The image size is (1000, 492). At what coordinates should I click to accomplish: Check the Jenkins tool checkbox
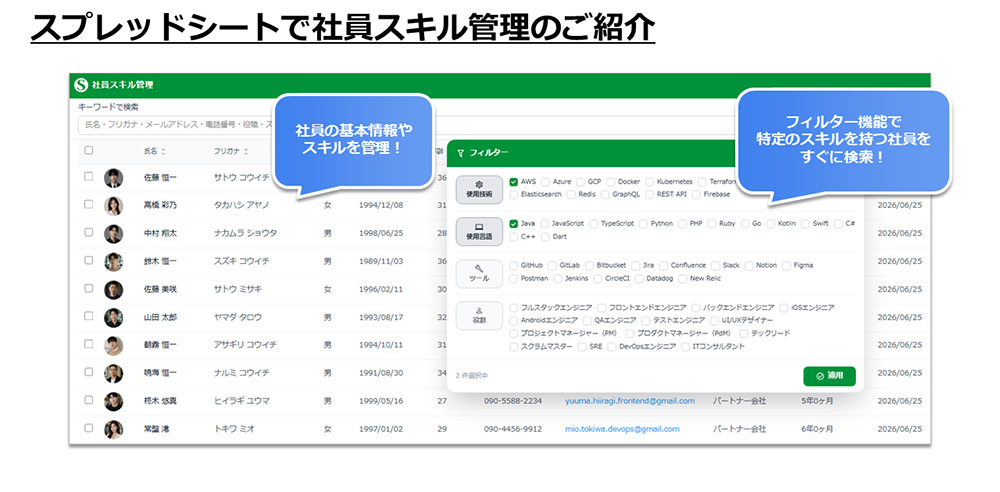558,279
